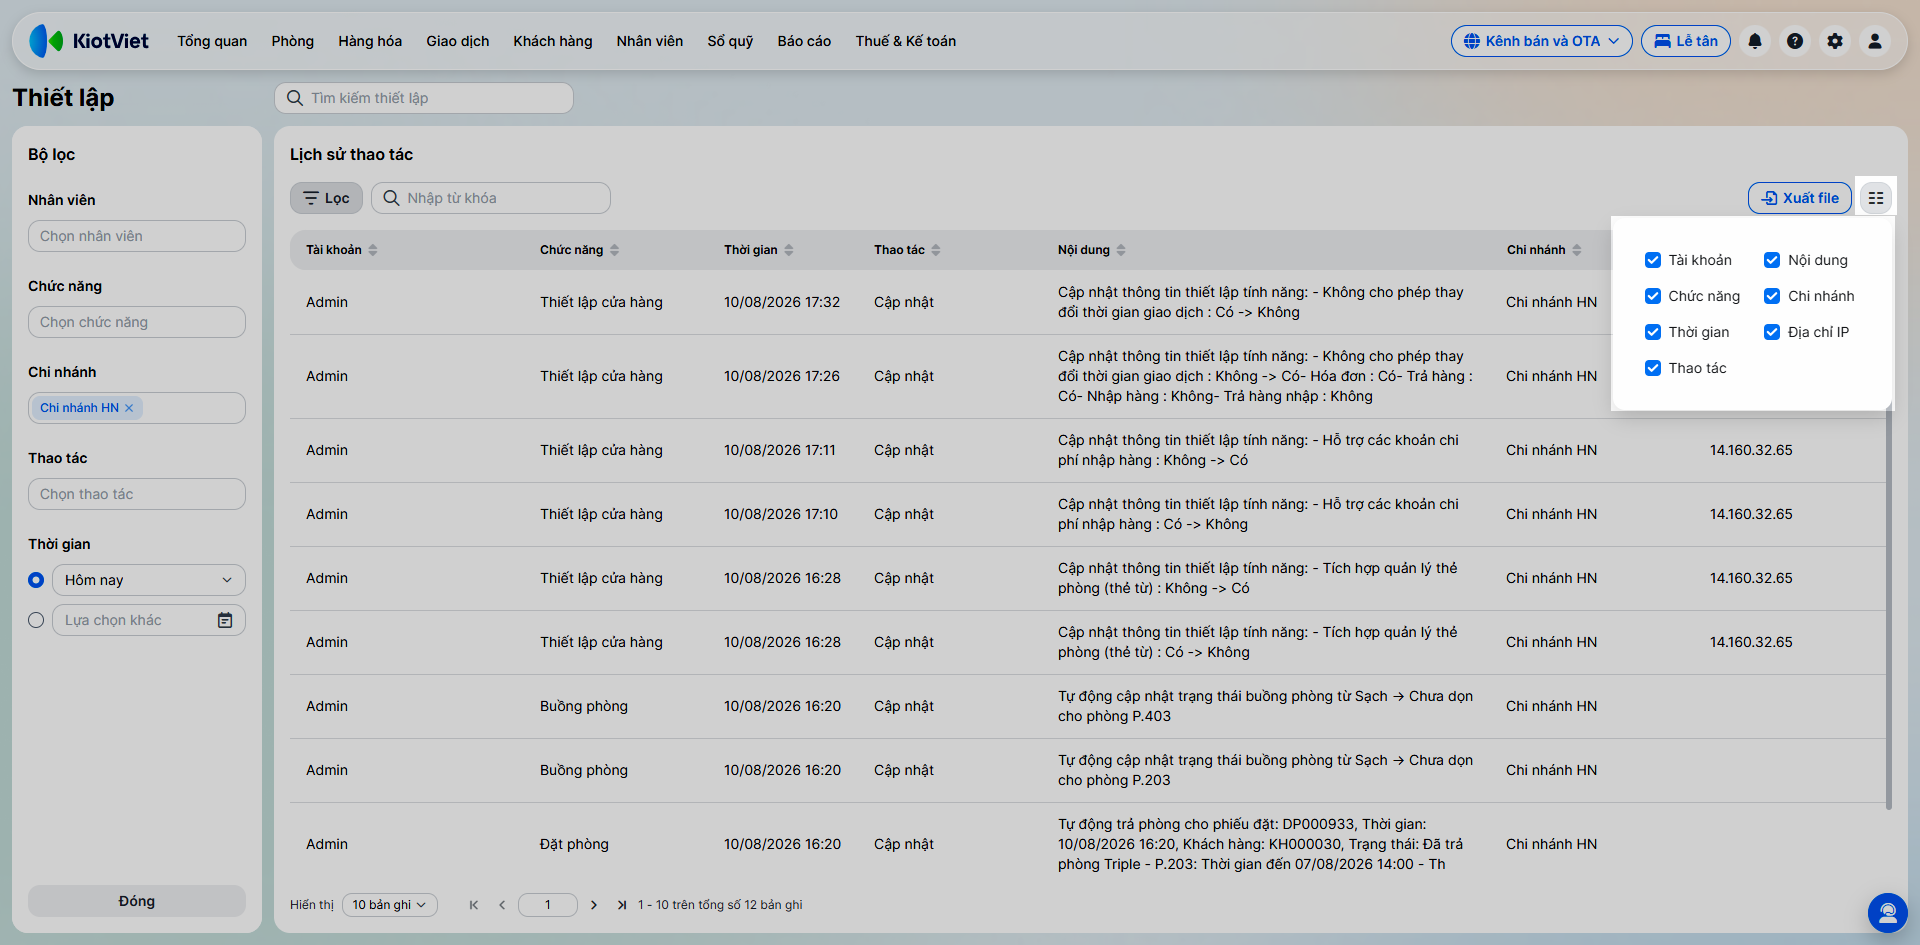The height and width of the screenshot is (945, 1920).
Task: Open the Kênh bán và OTA dropdown
Action: click(x=1541, y=41)
